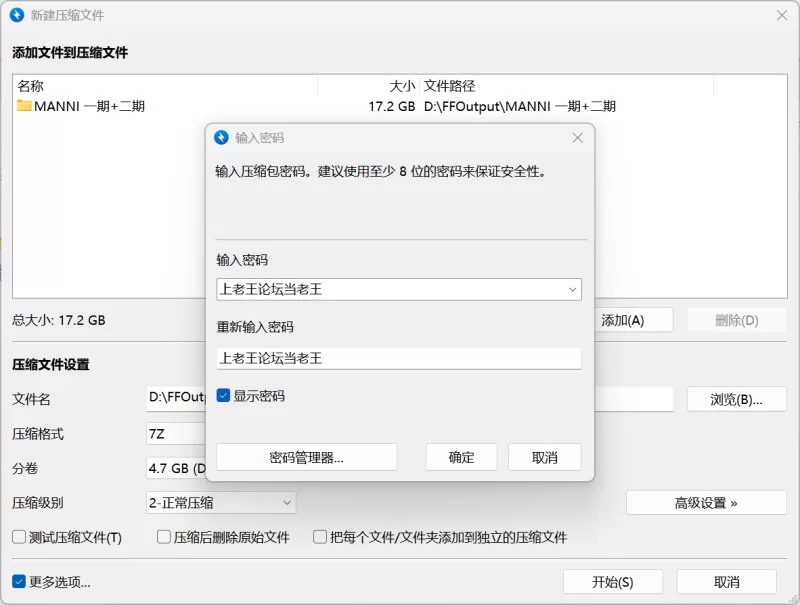Close the 输入密码 dialog
This screenshot has width=800, height=605.
pyautogui.click(x=577, y=138)
